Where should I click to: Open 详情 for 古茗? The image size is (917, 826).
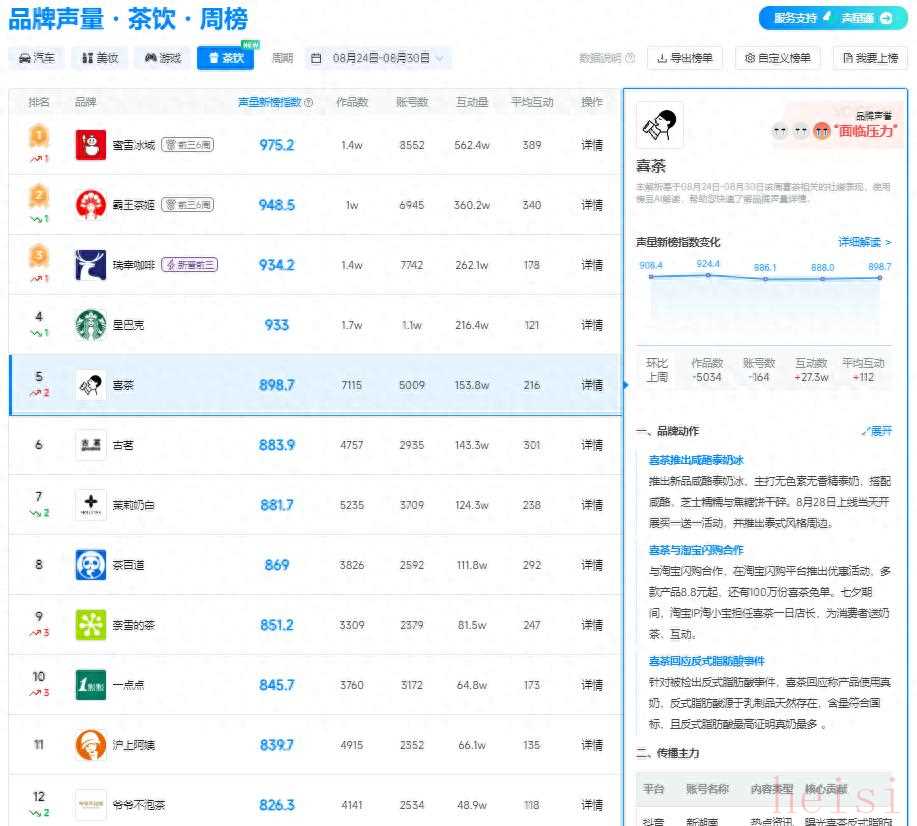coord(592,445)
